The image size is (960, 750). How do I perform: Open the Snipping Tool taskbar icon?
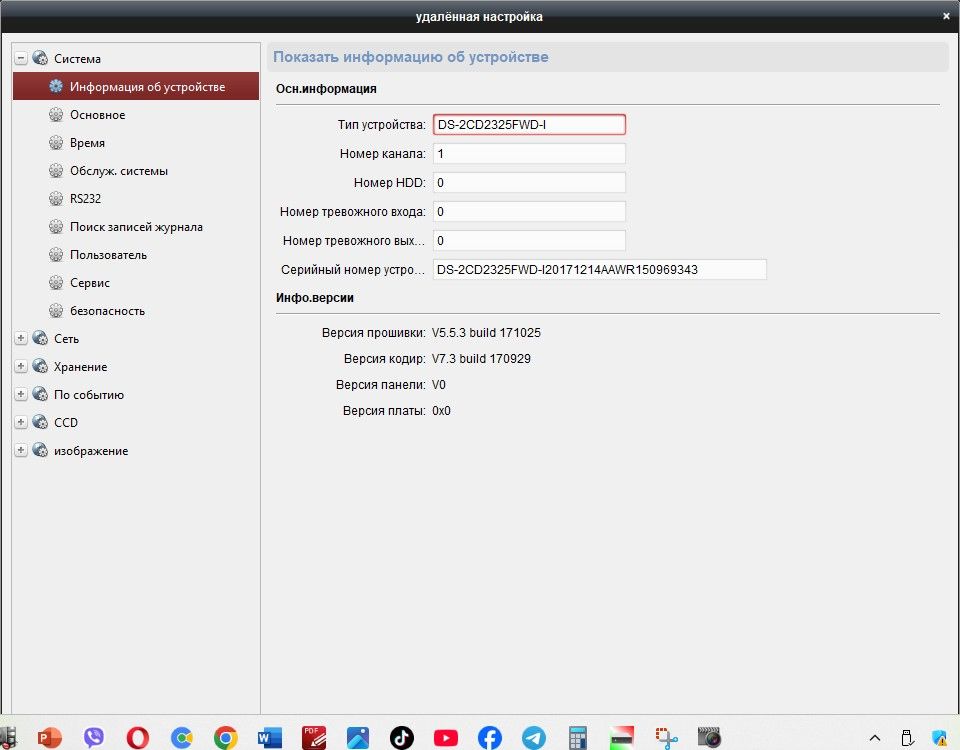666,737
